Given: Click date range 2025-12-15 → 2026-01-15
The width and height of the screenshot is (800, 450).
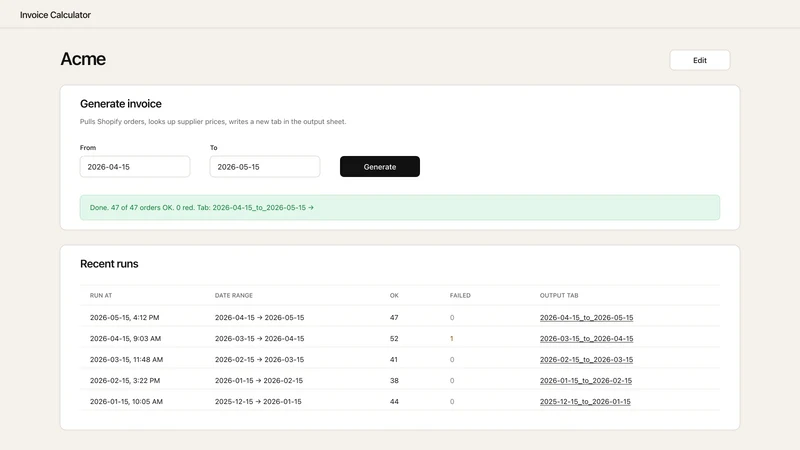Looking at the screenshot, I should tap(258, 402).
